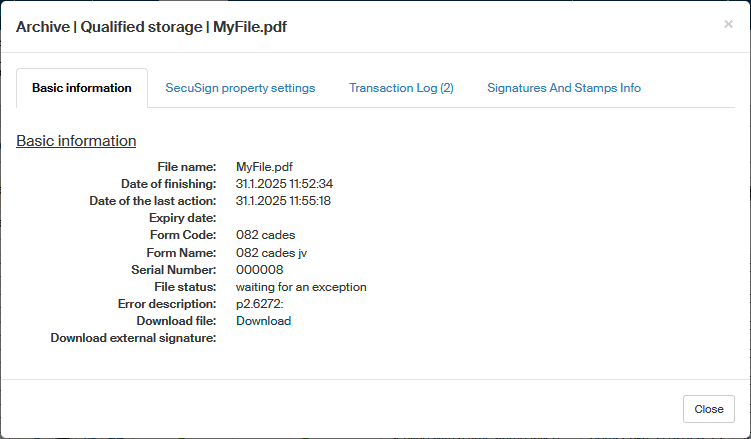The image size is (751, 439).
Task: Click the status text waiting for an exception
Action: (301, 287)
